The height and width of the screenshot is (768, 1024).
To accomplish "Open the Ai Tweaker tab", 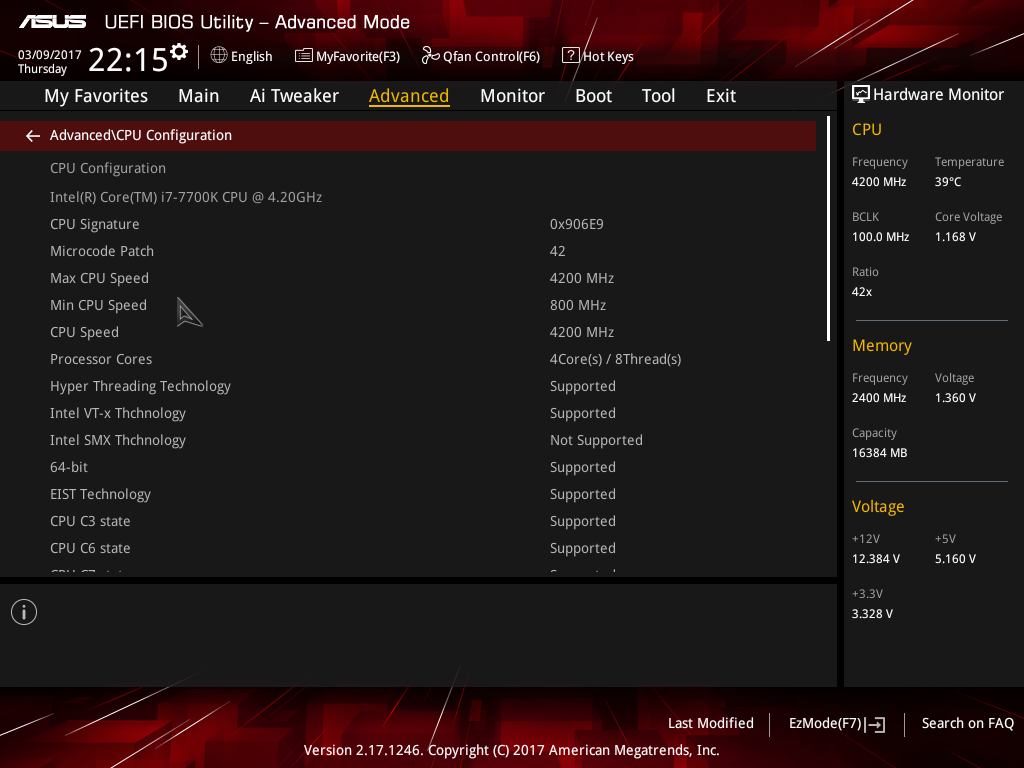I will (x=294, y=96).
